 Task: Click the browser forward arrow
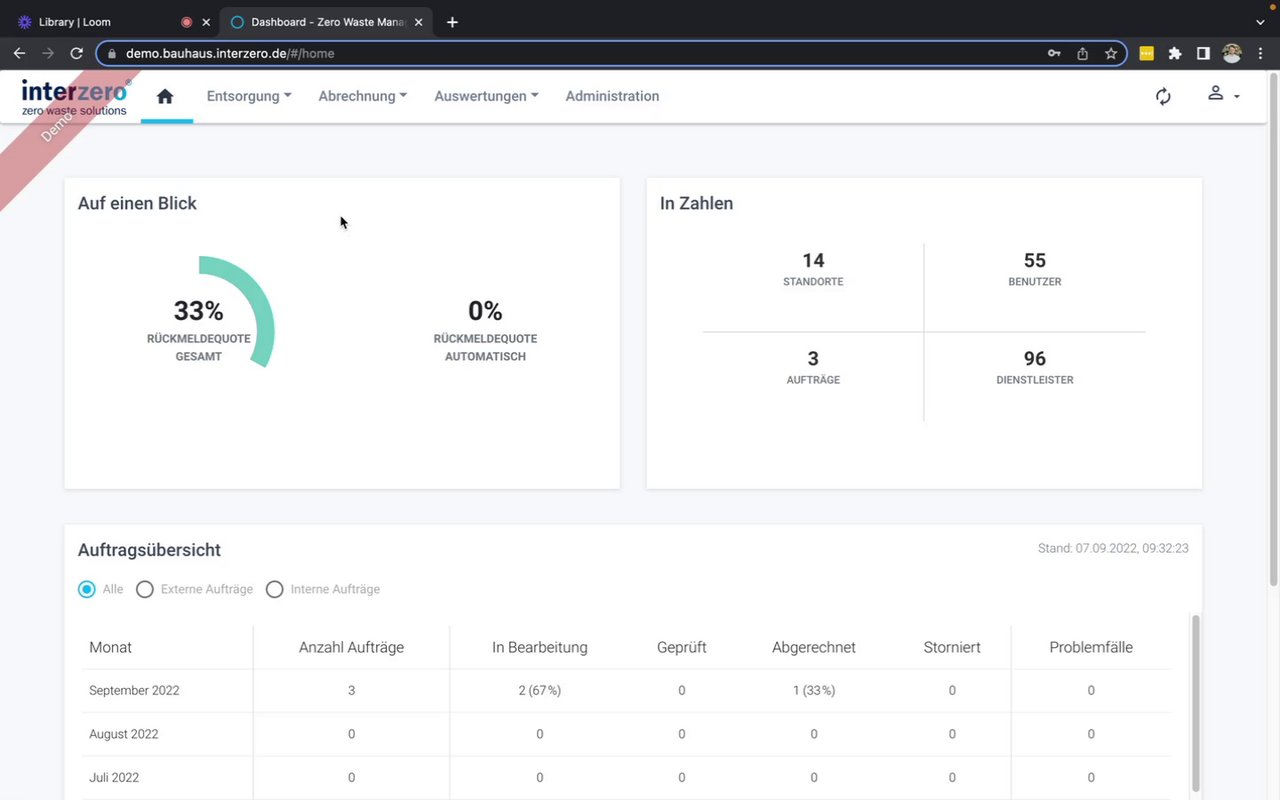pos(47,53)
